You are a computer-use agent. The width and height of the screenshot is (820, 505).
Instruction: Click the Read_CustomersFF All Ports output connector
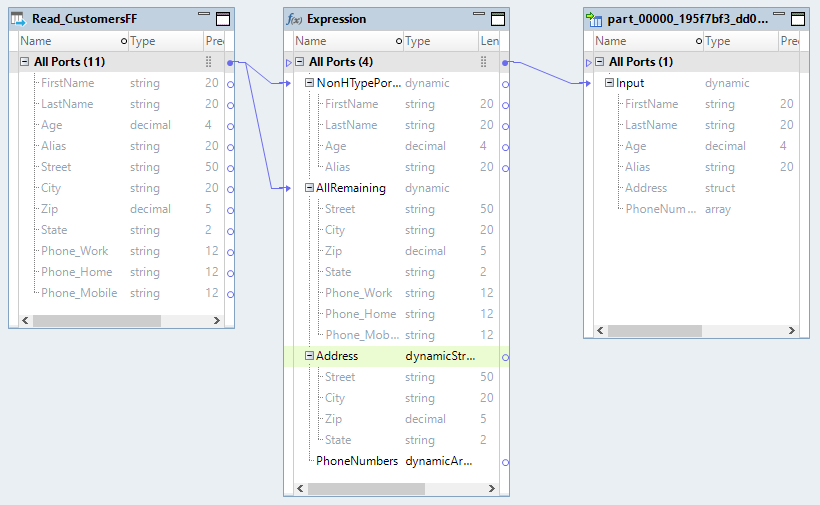pyautogui.click(x=230, y=62)
